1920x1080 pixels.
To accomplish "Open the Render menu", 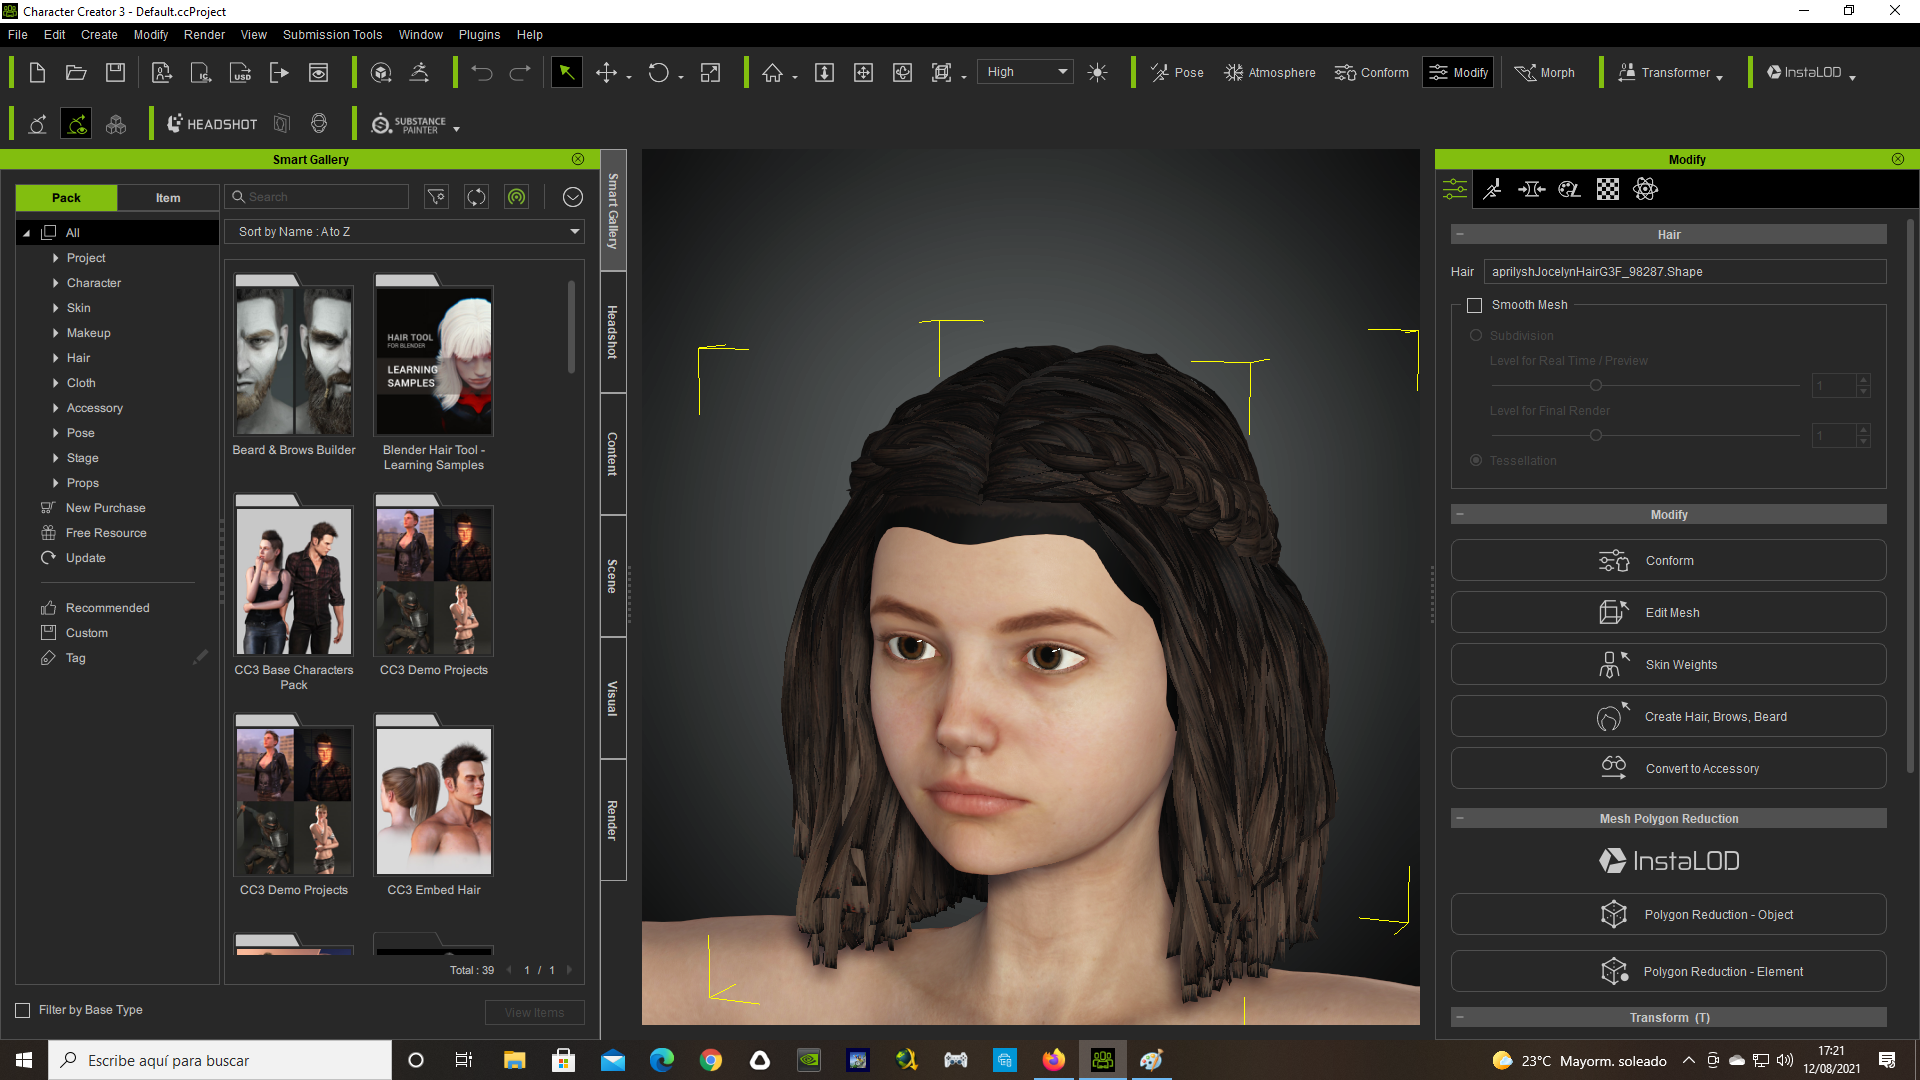I will click(204, 34).
